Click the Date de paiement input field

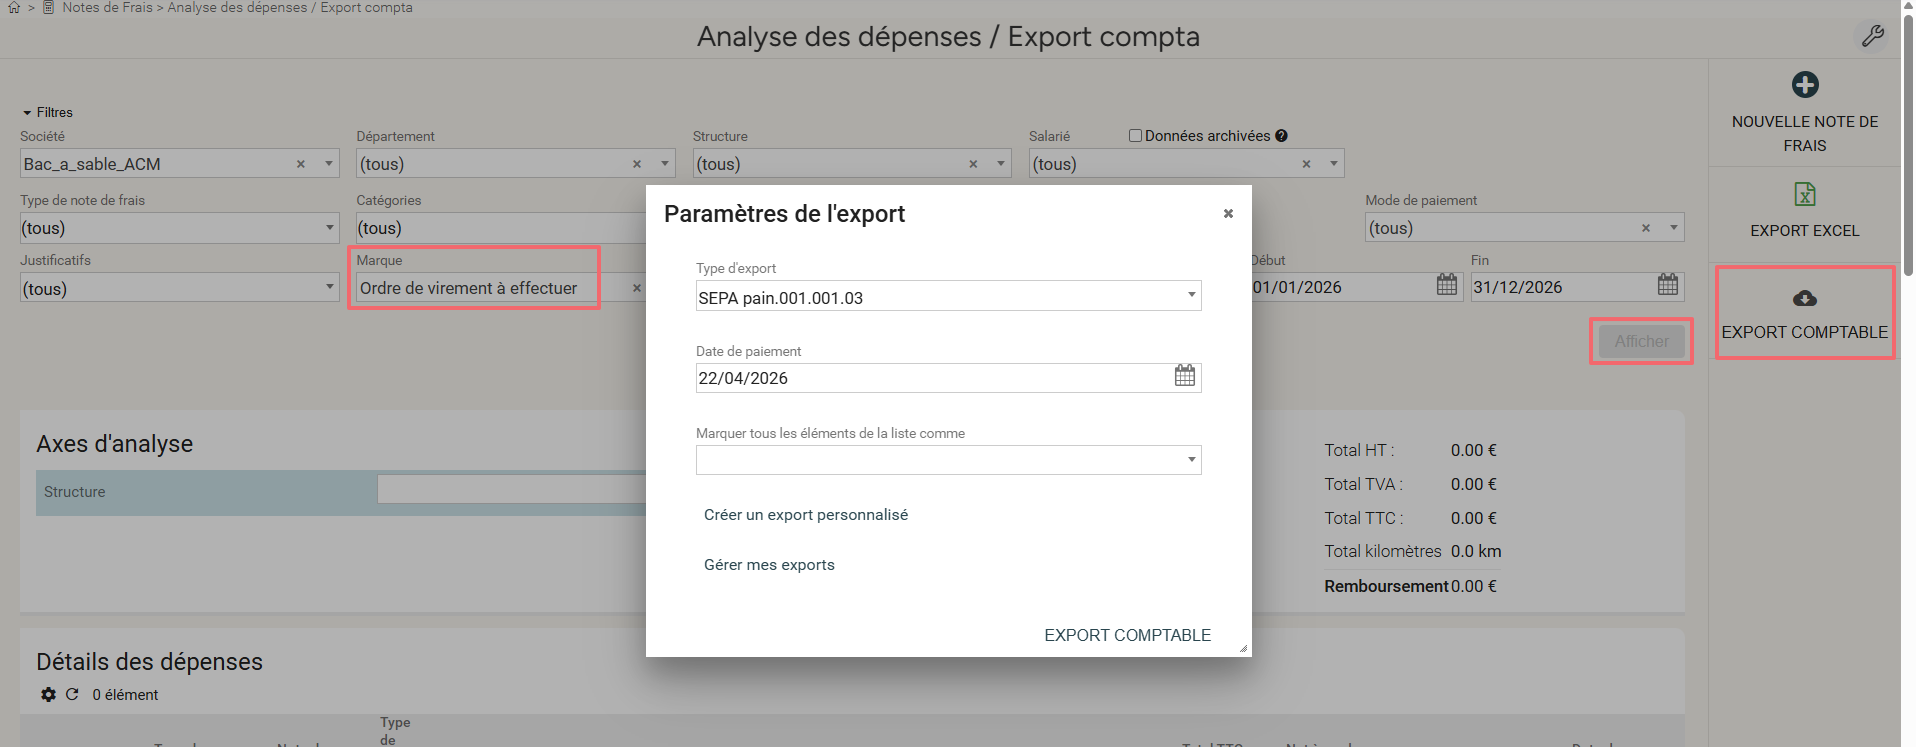[930, 378]
